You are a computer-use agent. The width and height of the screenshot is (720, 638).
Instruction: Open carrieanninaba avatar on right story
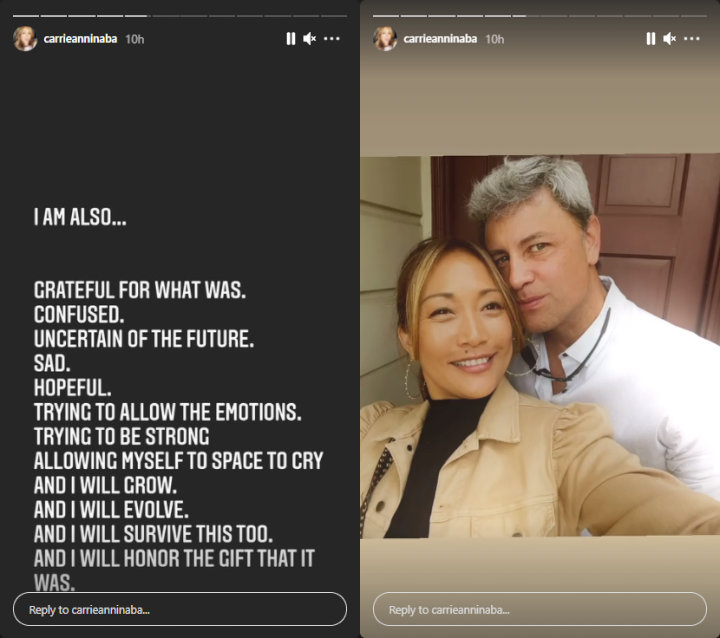click(x=385, y=39)
